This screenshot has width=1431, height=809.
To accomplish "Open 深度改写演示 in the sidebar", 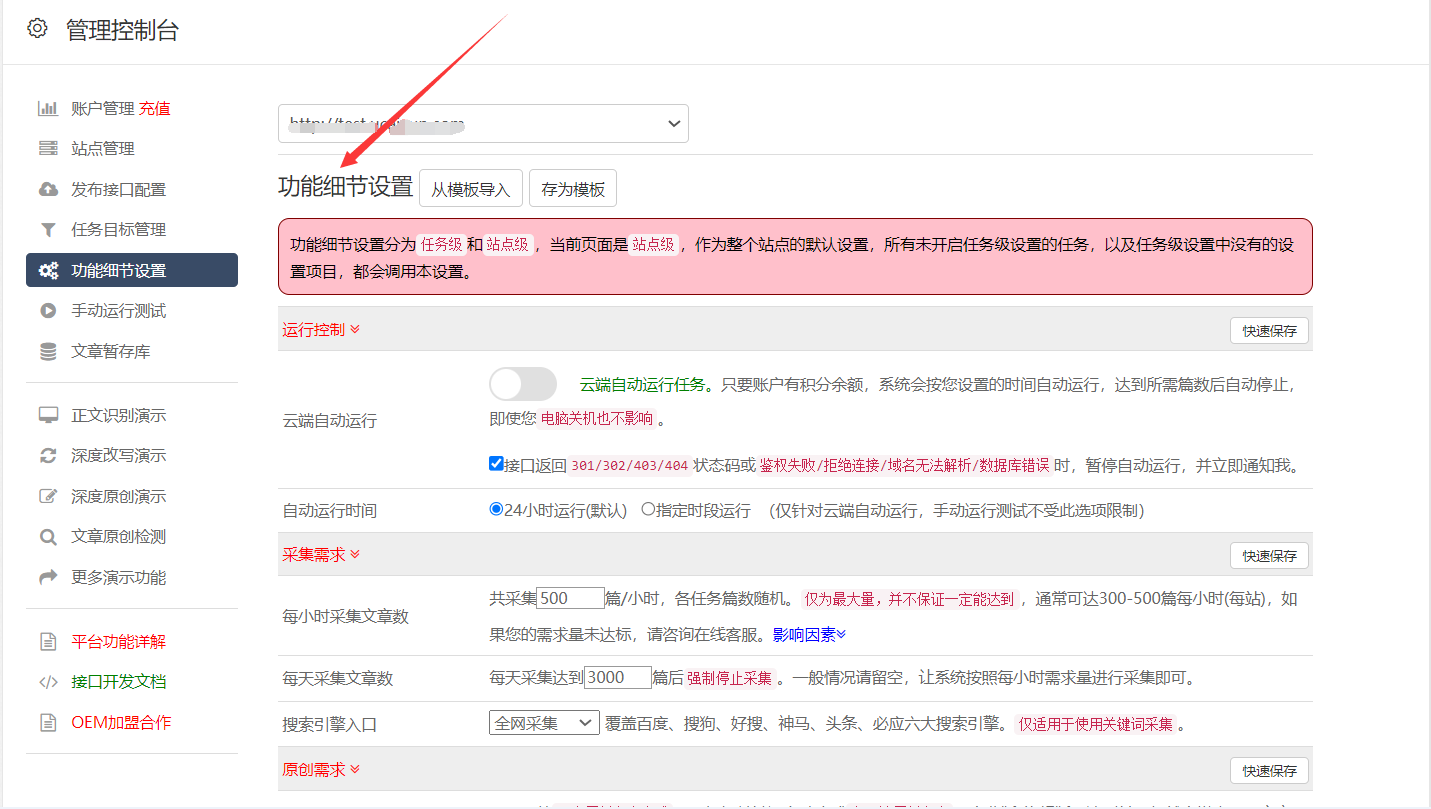I will point(118,456).
